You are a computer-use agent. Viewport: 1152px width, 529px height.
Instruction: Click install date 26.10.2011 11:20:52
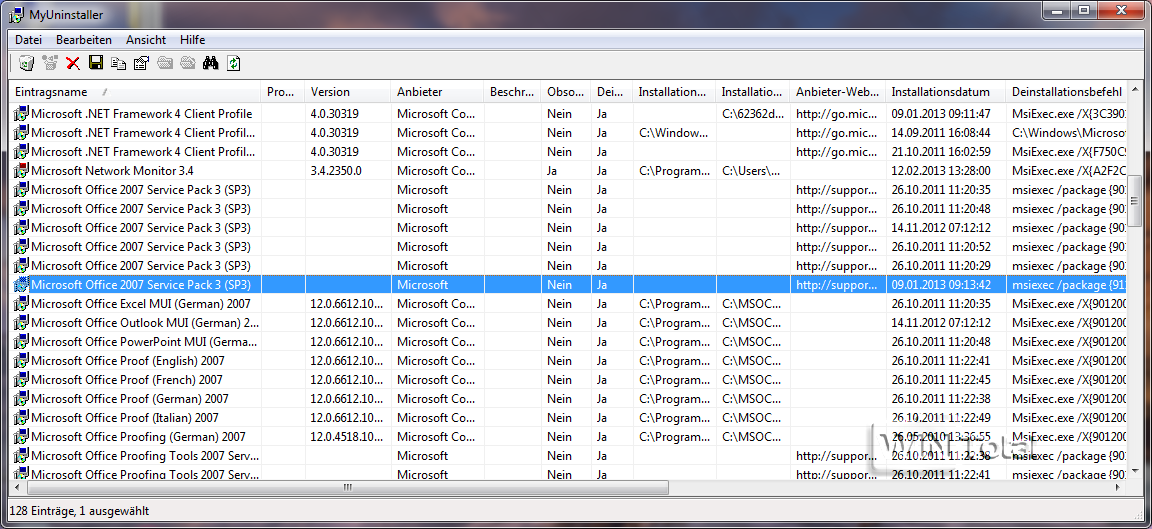pos(941,247)
